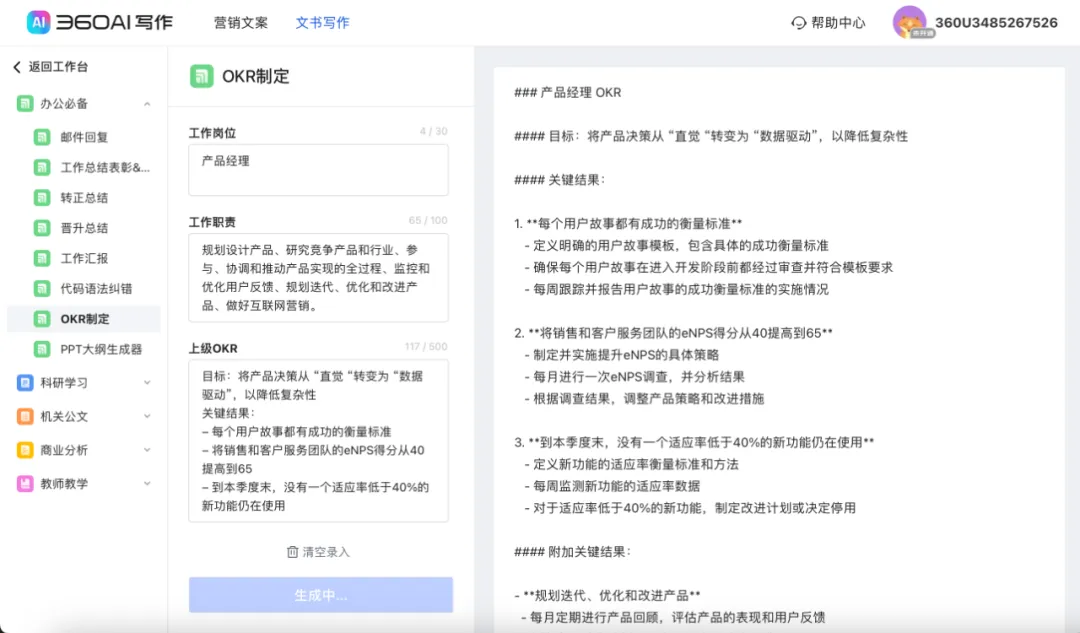The image size is (1080, 633).
Task: Click the 工作岗位 input field
Action: pos(318,169)
